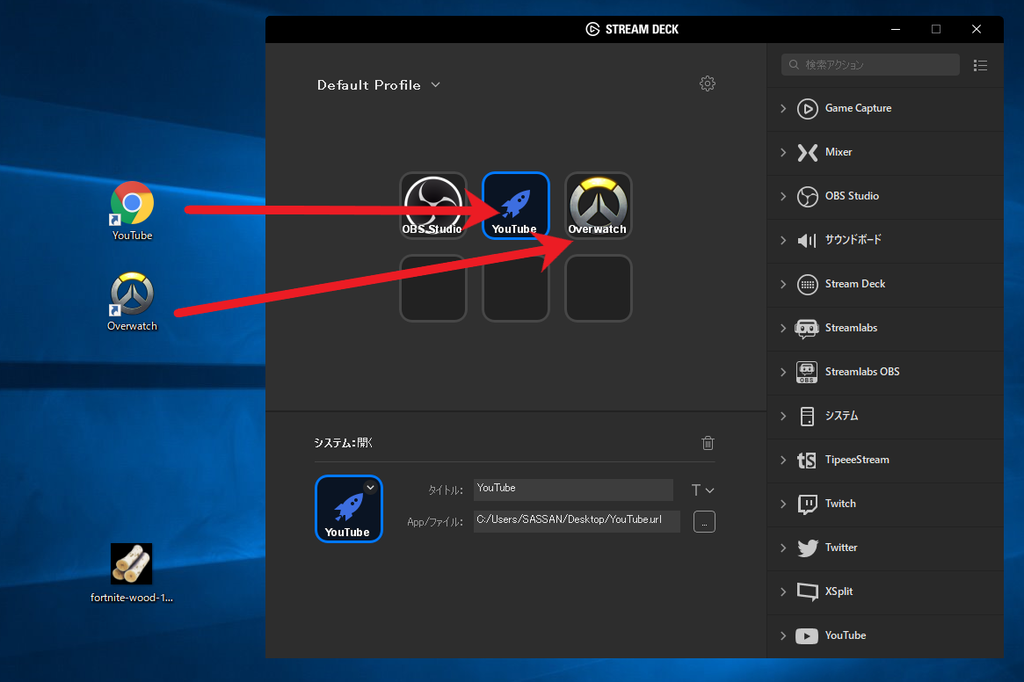Viewport: 1024px width, 682px height.
Task: Click the Twitch category icon
Action: [807, 504]
